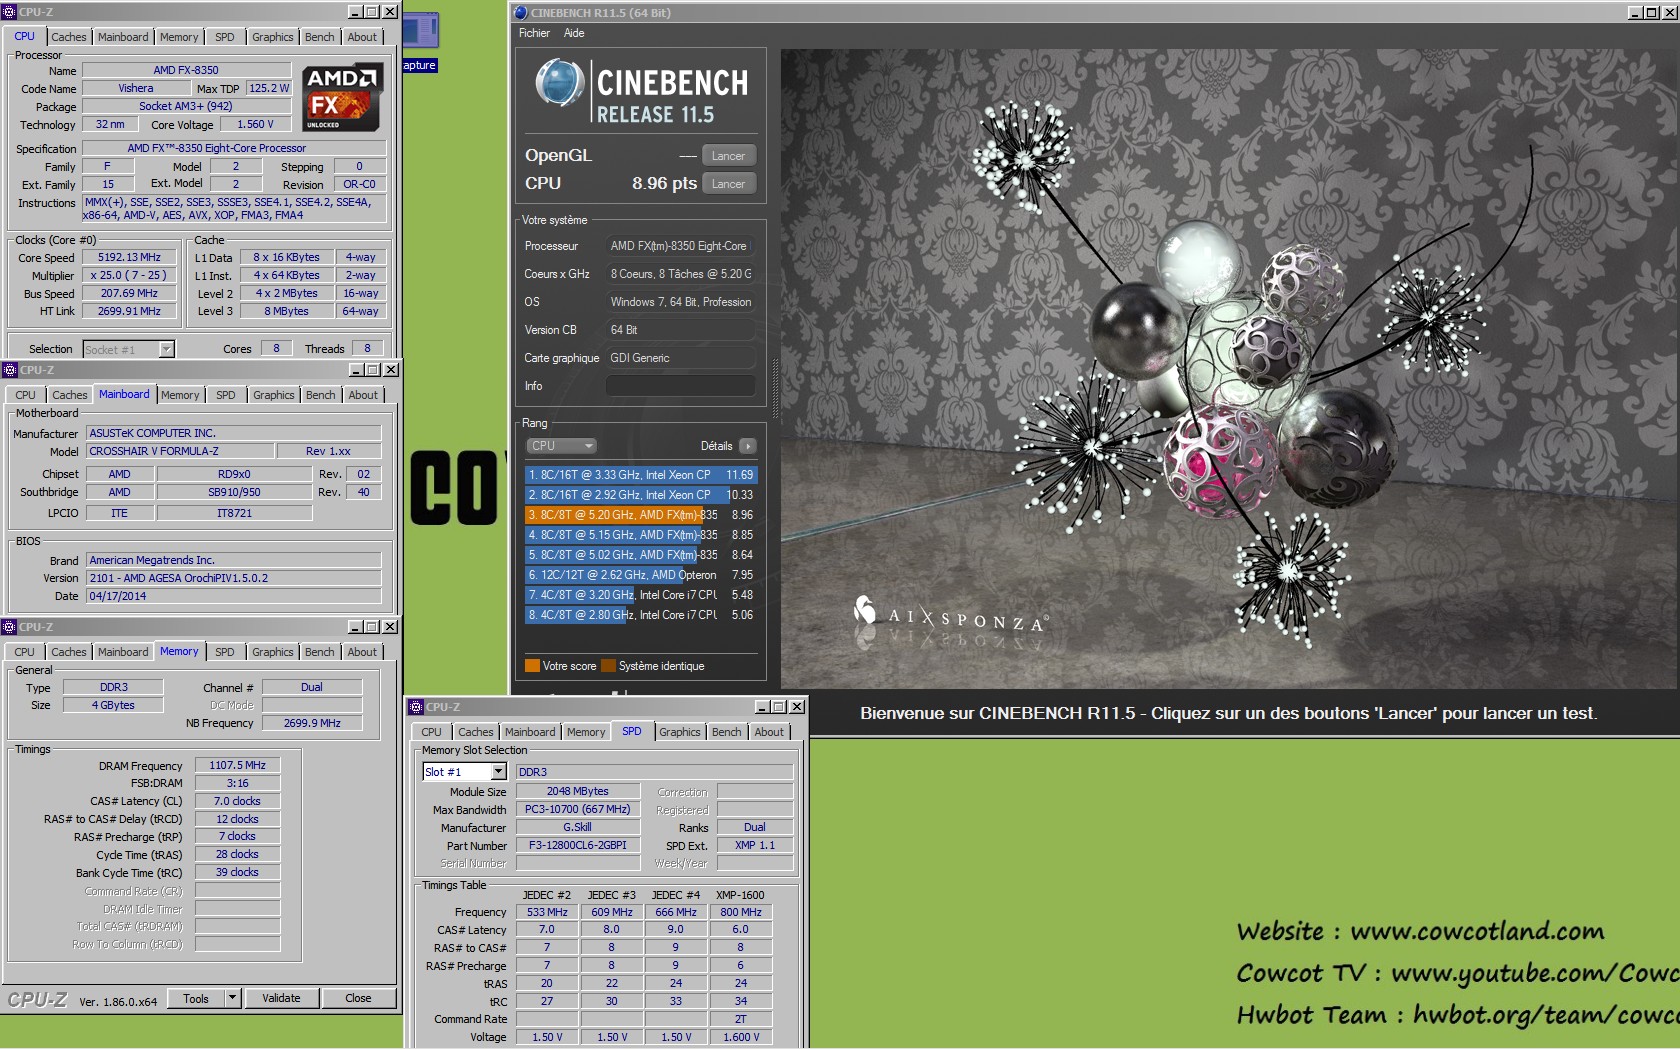
Task: Click the Carte graphique field 'GDI Generic'
Action: point(680,358)
